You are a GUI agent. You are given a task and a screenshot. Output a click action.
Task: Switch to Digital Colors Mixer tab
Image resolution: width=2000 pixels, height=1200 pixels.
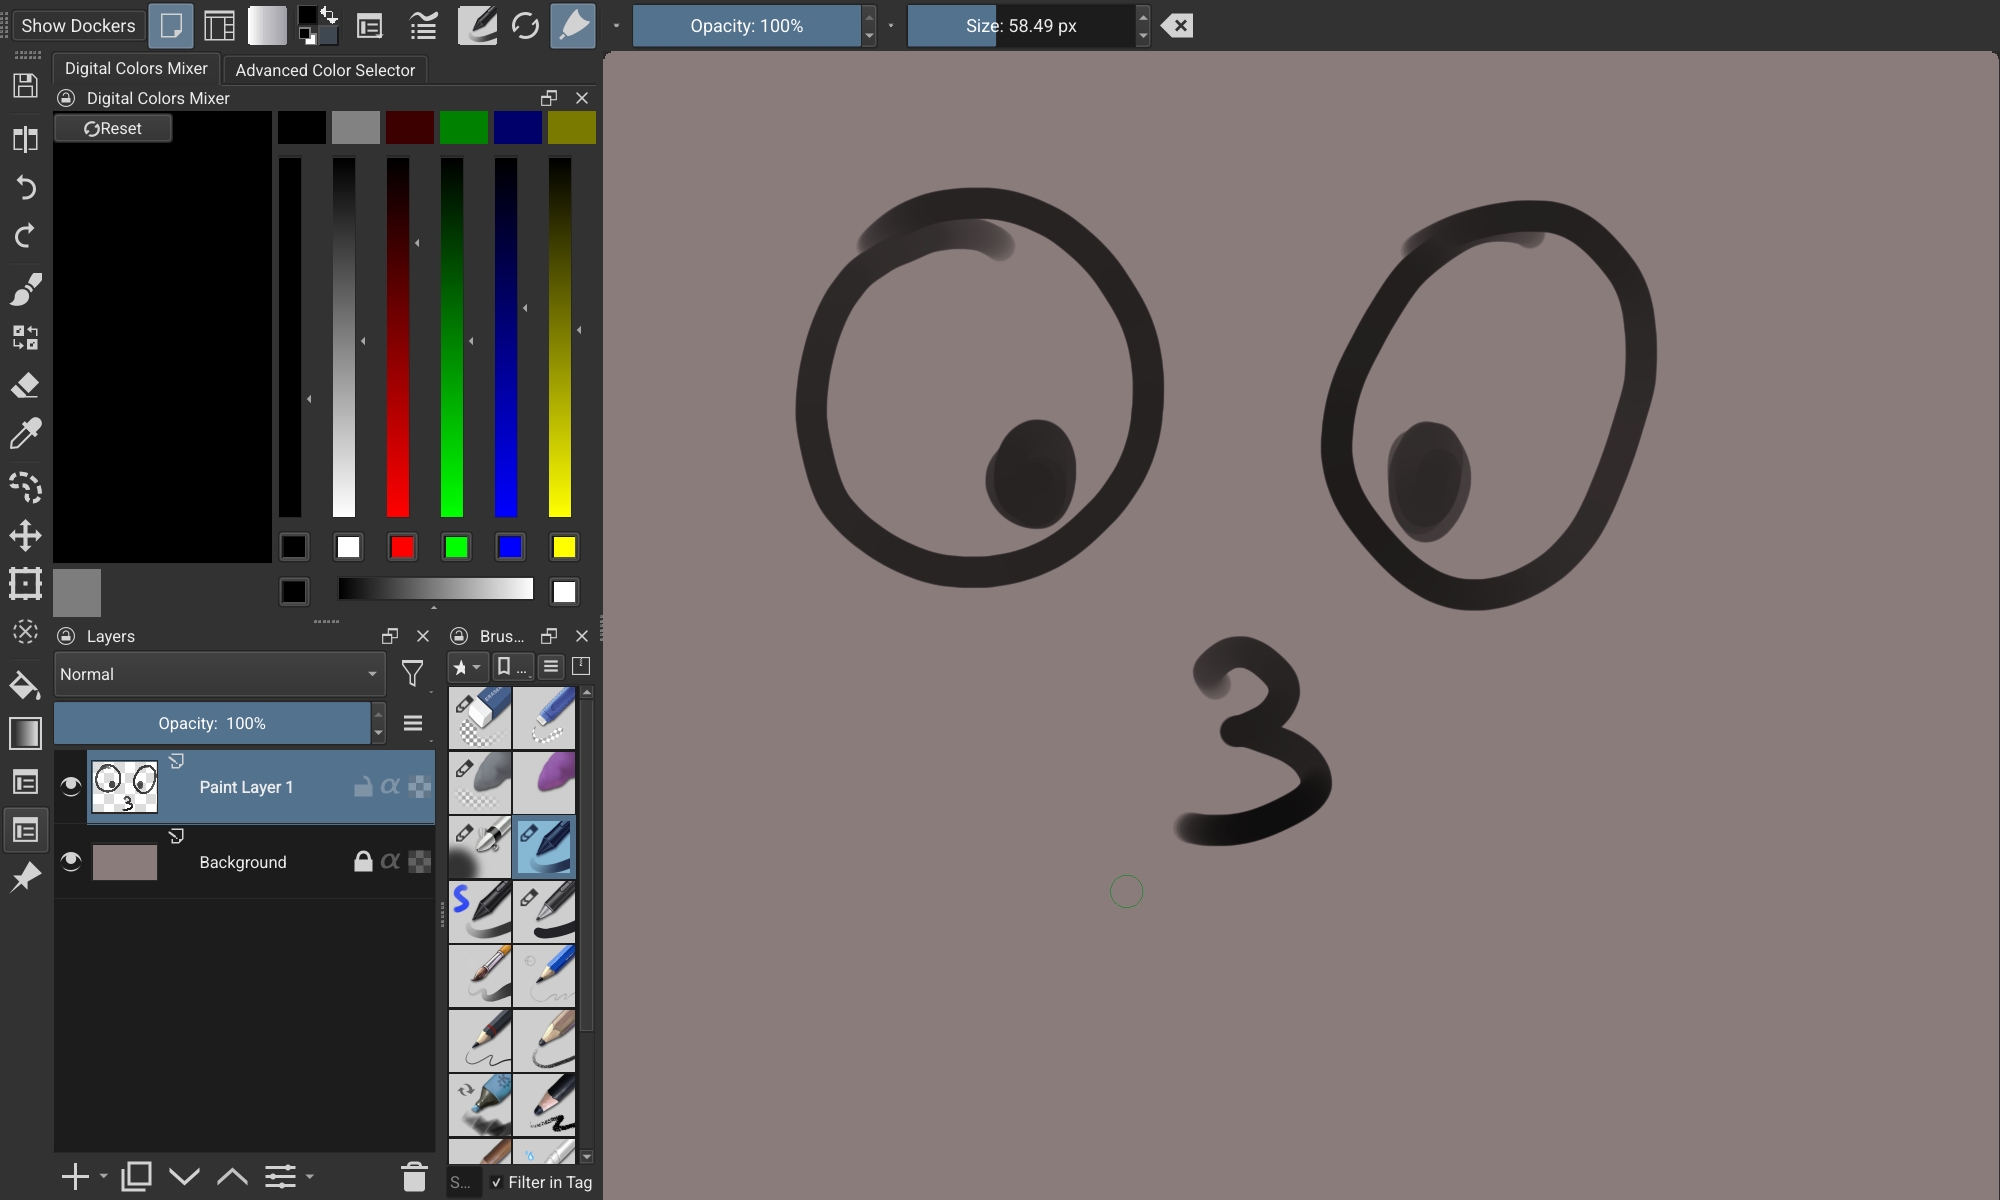coord(136,68)
